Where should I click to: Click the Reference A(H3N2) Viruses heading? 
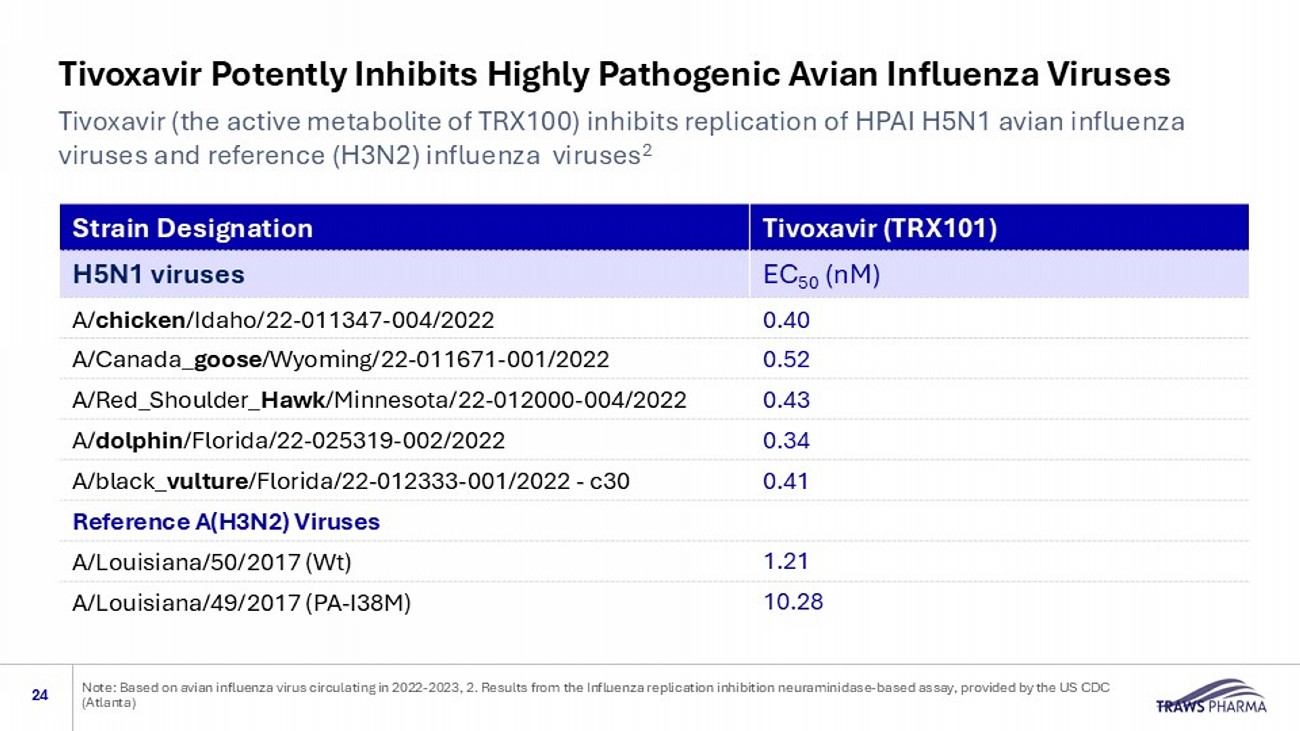pos(226,521)
